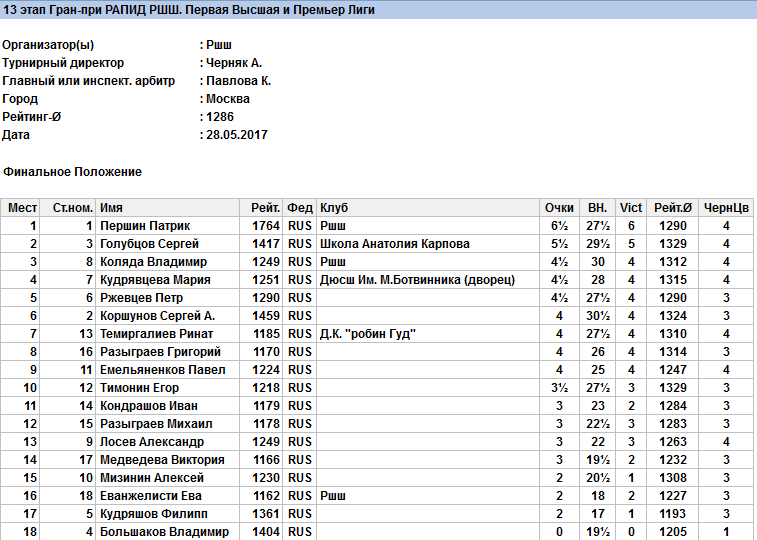Select player name 'Медведева Виктория'
Image resolution: width=757 pixels, height=540 pixels.
pos(162,459)
